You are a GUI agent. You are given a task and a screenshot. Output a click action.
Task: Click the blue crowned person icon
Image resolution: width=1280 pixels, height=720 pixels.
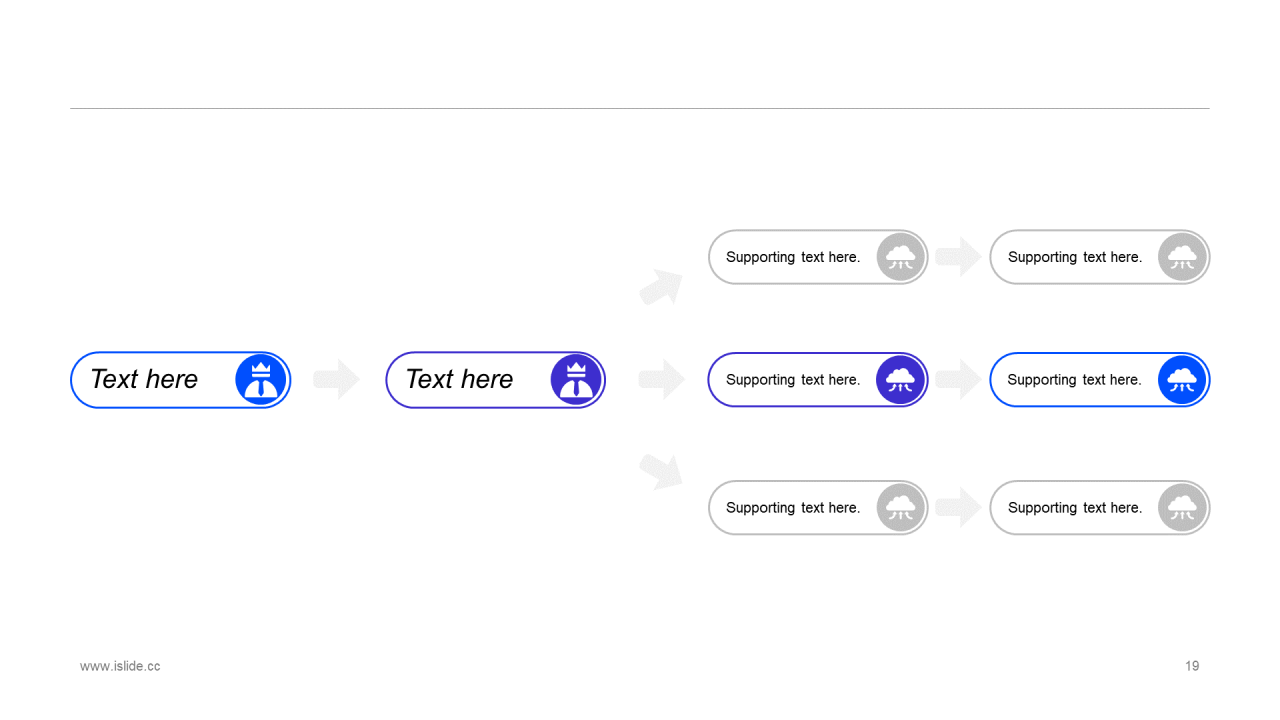[261, 380]
